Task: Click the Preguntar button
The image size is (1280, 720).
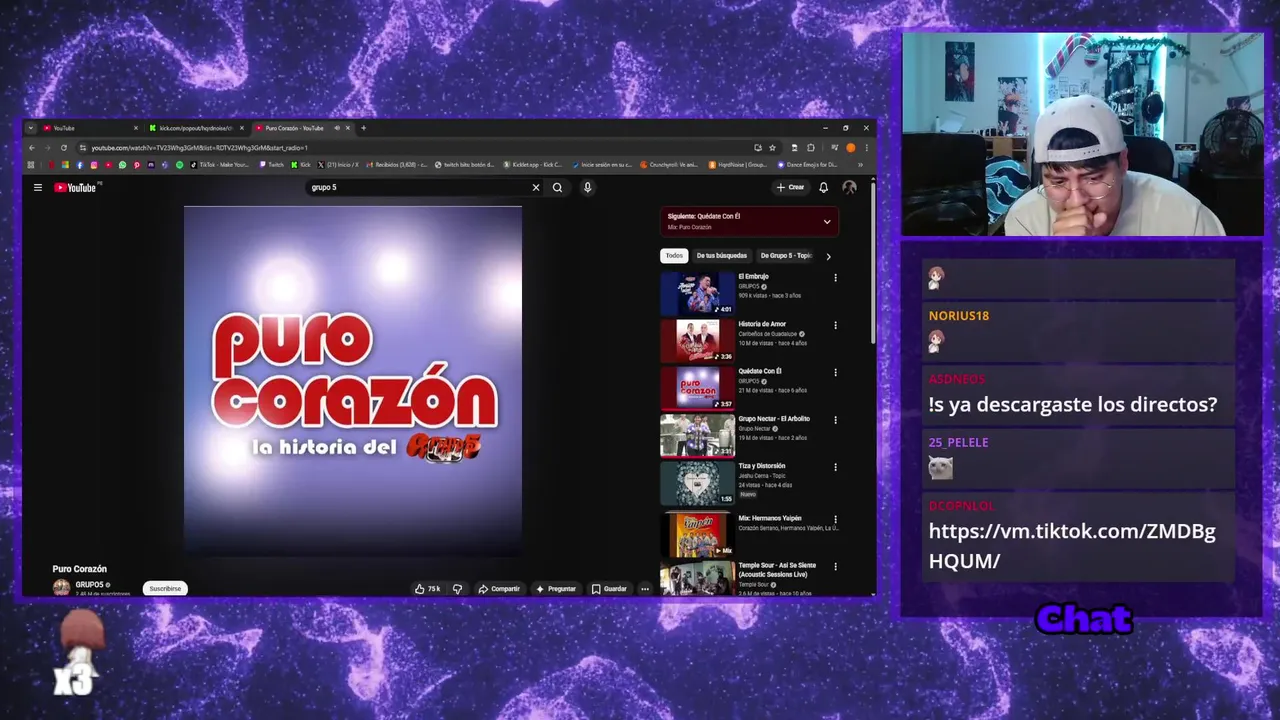Action: point(556,589)
